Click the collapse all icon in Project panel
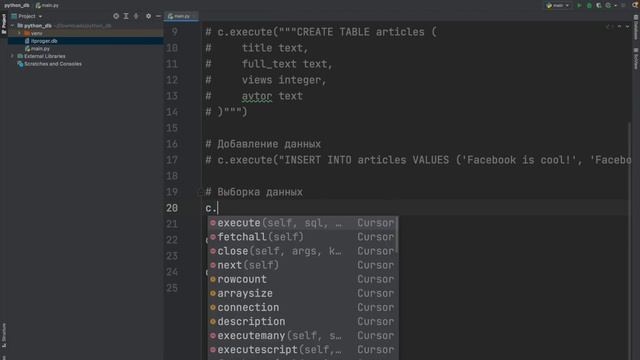 [x=136, y=16]
